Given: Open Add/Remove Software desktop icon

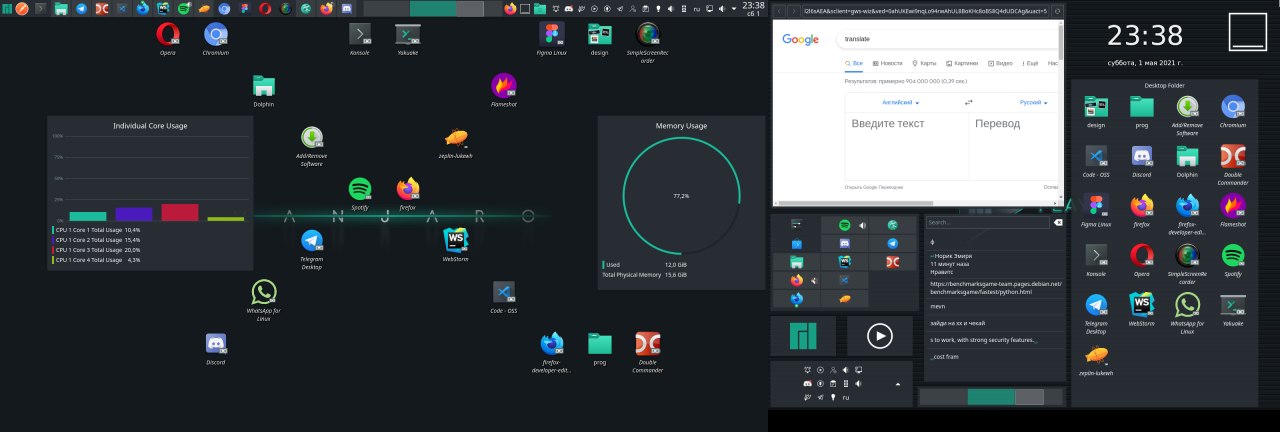Looking at the screenshot, I should [x=311, y=145].
